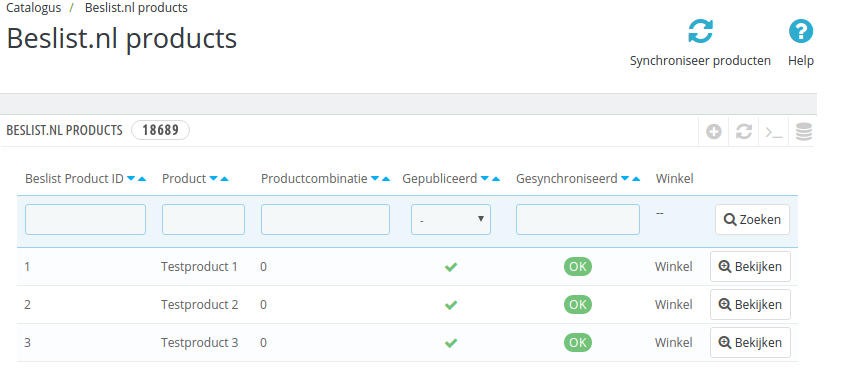Click Bekijken for Testproduct 1

click(750, 266)
